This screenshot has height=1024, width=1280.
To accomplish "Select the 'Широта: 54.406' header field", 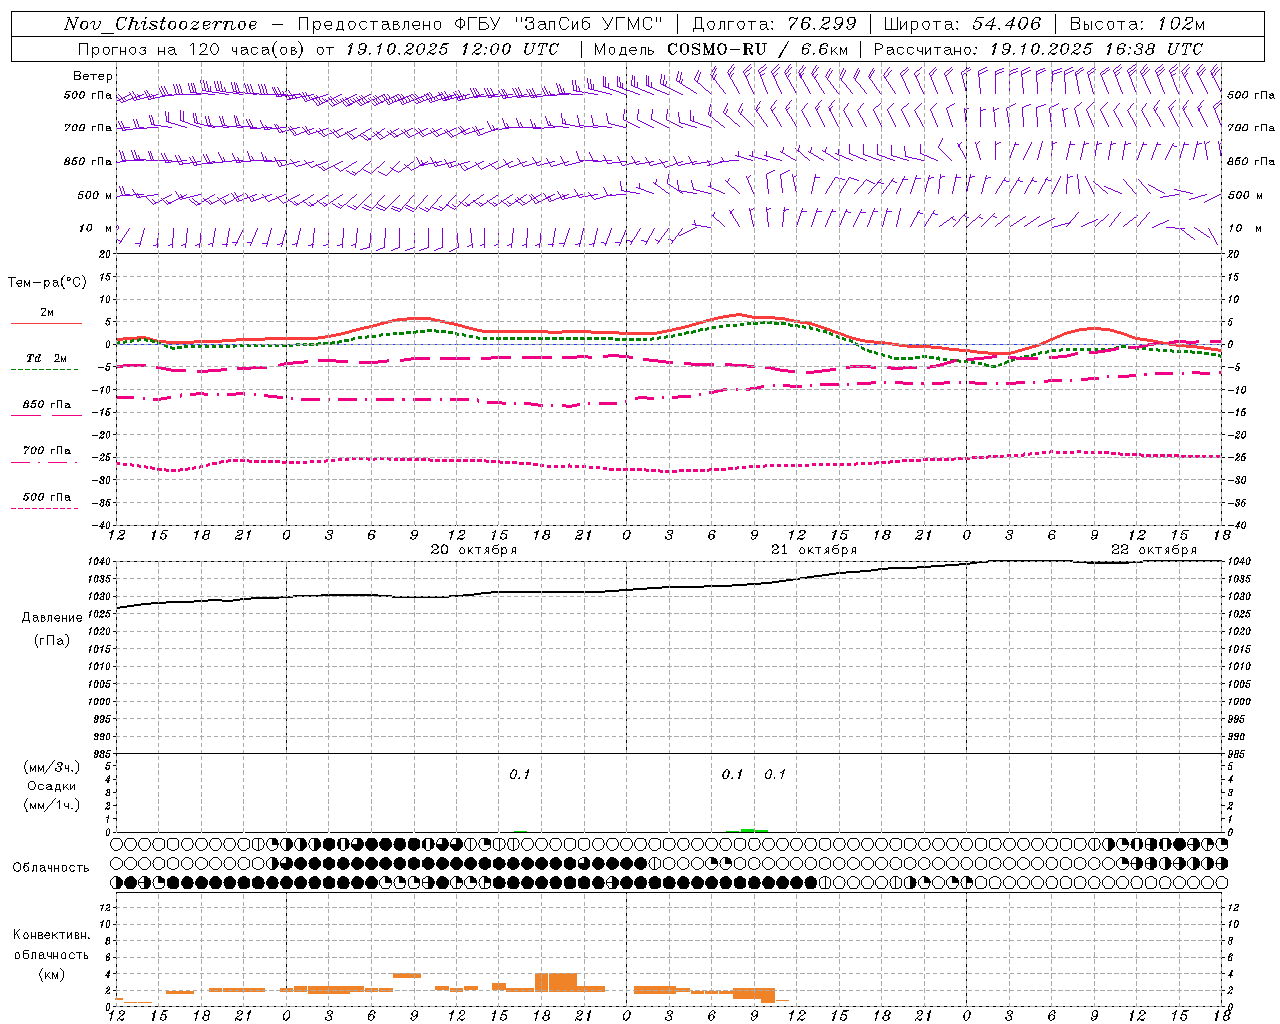I will coord(962,24).
